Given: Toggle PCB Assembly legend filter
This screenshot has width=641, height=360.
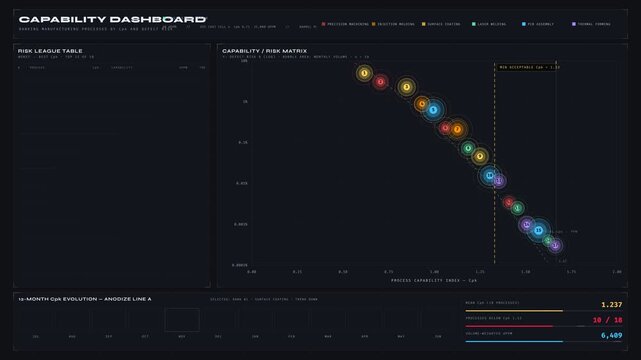Looking at the screenshot, I should pyautogui.click(x=538, y=24).
